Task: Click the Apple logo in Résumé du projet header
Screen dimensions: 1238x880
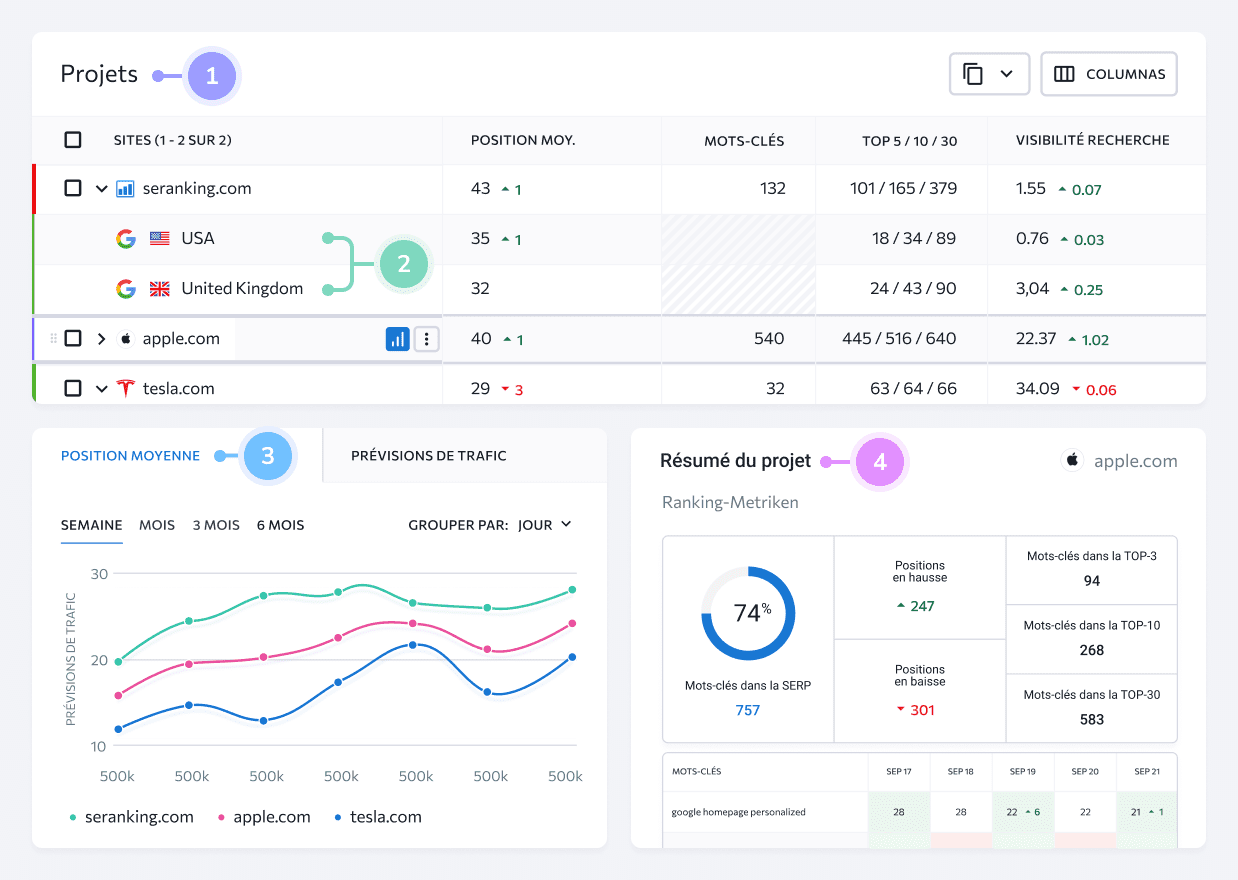Action: click(1073, 460)
